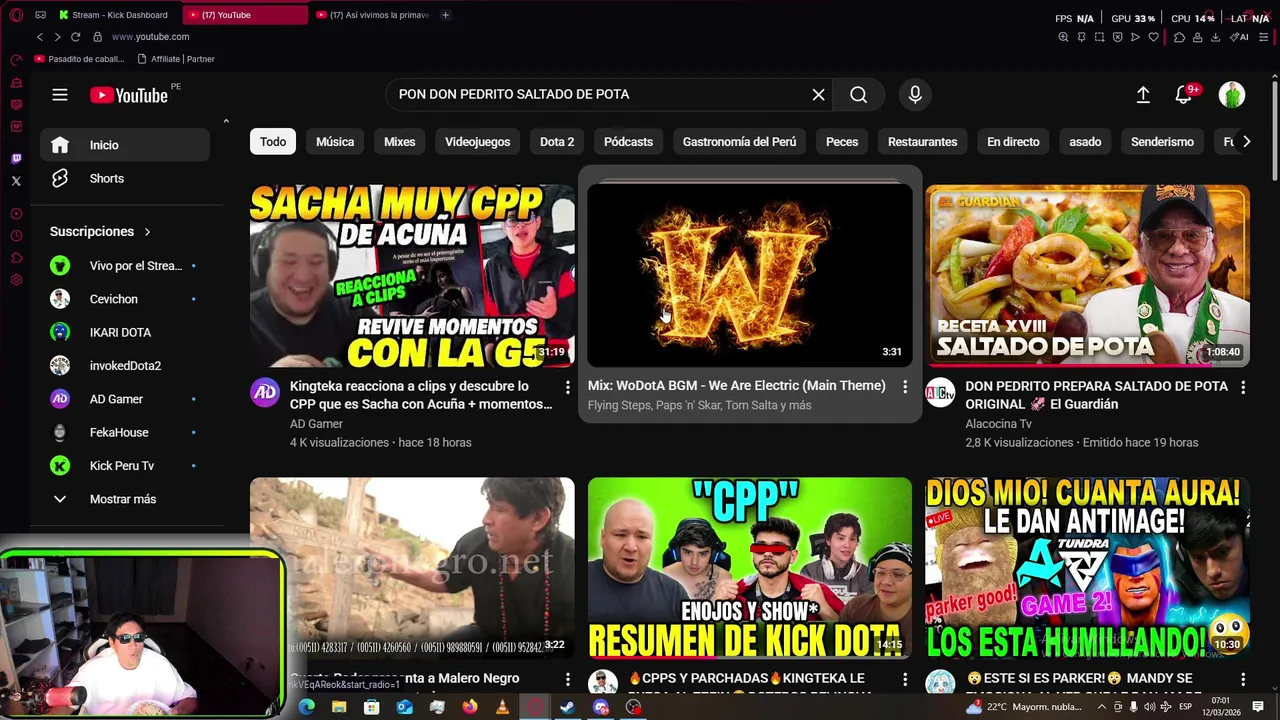Viewport: 1280px width, 720px height.
Task: Open AD Gamer subscription in sidebar
Action: (x=125, y=399)
